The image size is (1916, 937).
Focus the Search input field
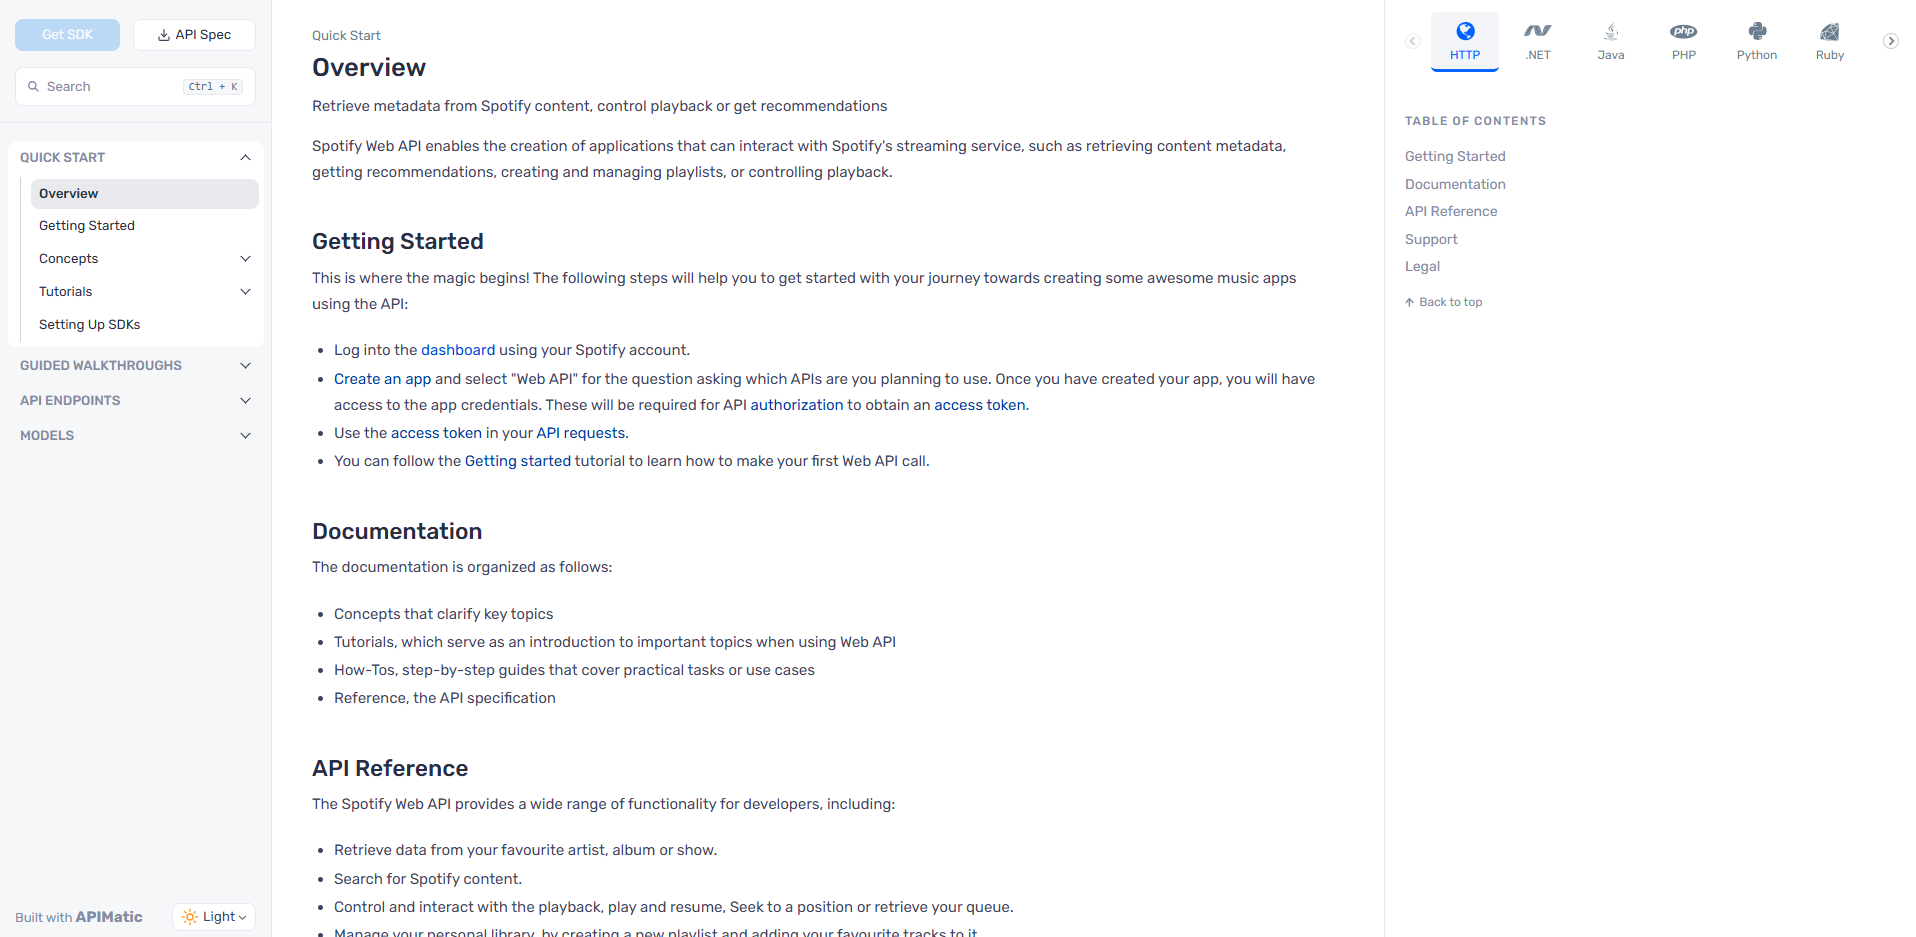click(x=135, y=87)
